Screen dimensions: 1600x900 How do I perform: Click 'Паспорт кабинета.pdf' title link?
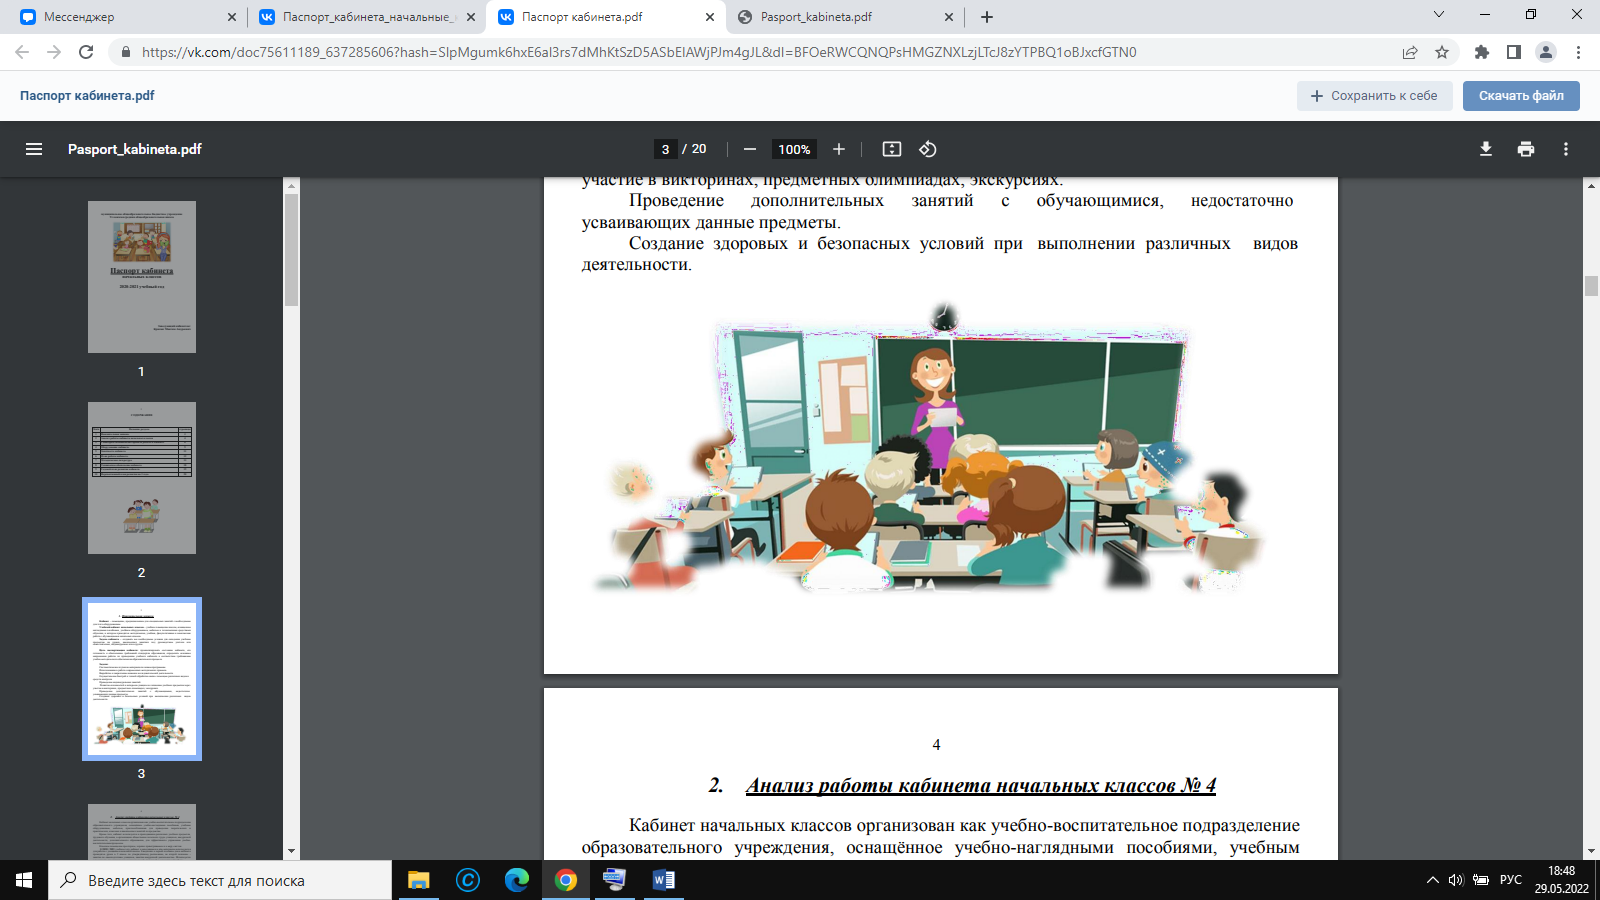click(87, 96)
